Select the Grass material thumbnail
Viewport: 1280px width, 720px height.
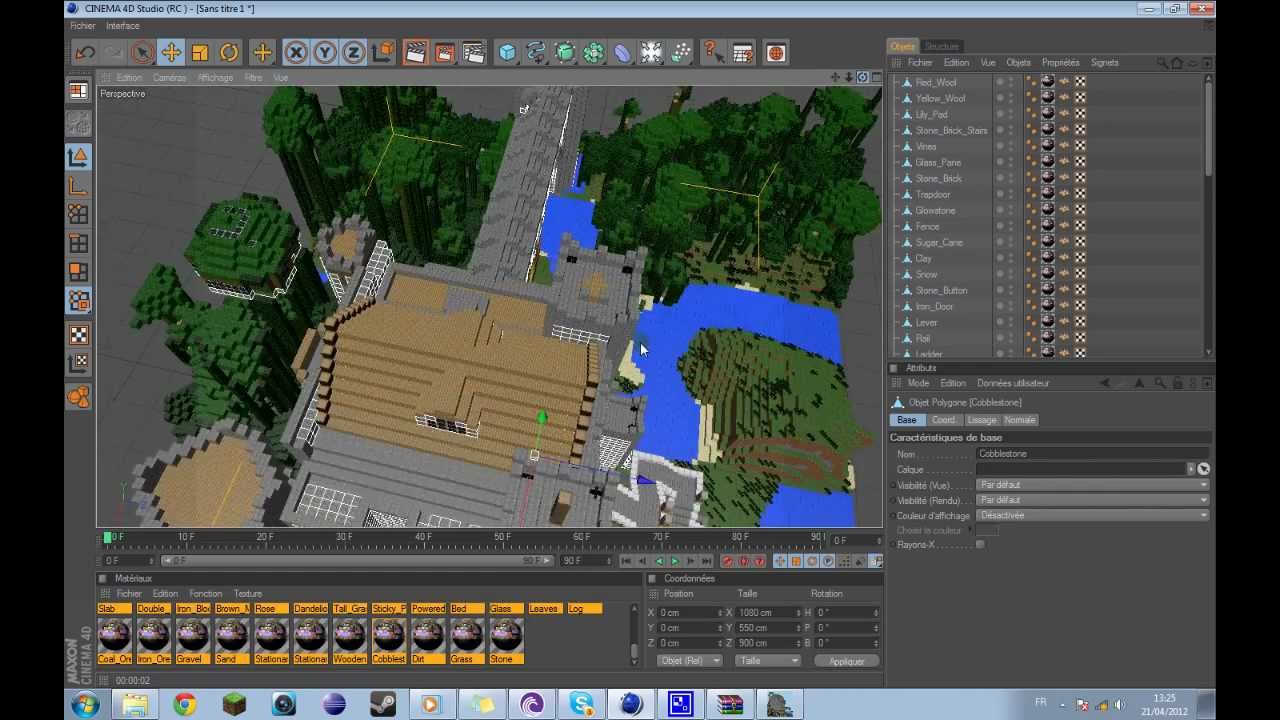click(466, 635)
